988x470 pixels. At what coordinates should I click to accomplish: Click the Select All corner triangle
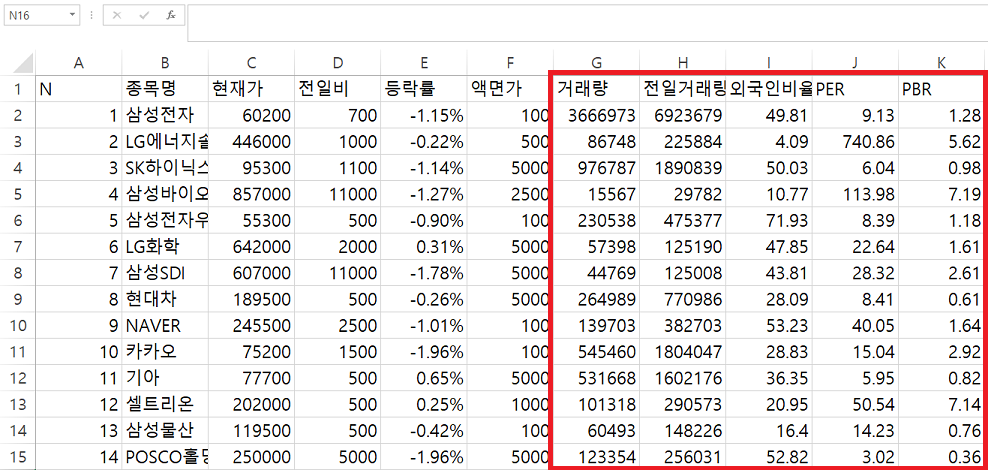[x=23, y=62]
